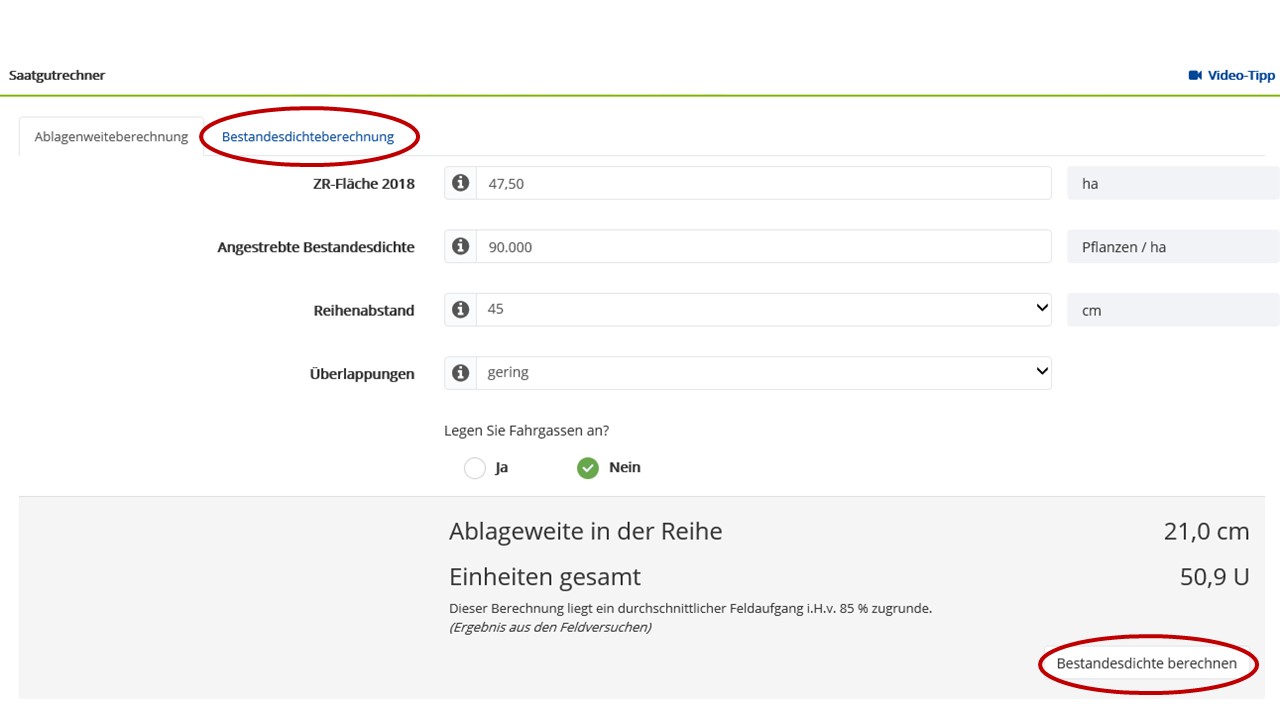Select the Ja radio button for Fahrgassen

click(475, 468)
